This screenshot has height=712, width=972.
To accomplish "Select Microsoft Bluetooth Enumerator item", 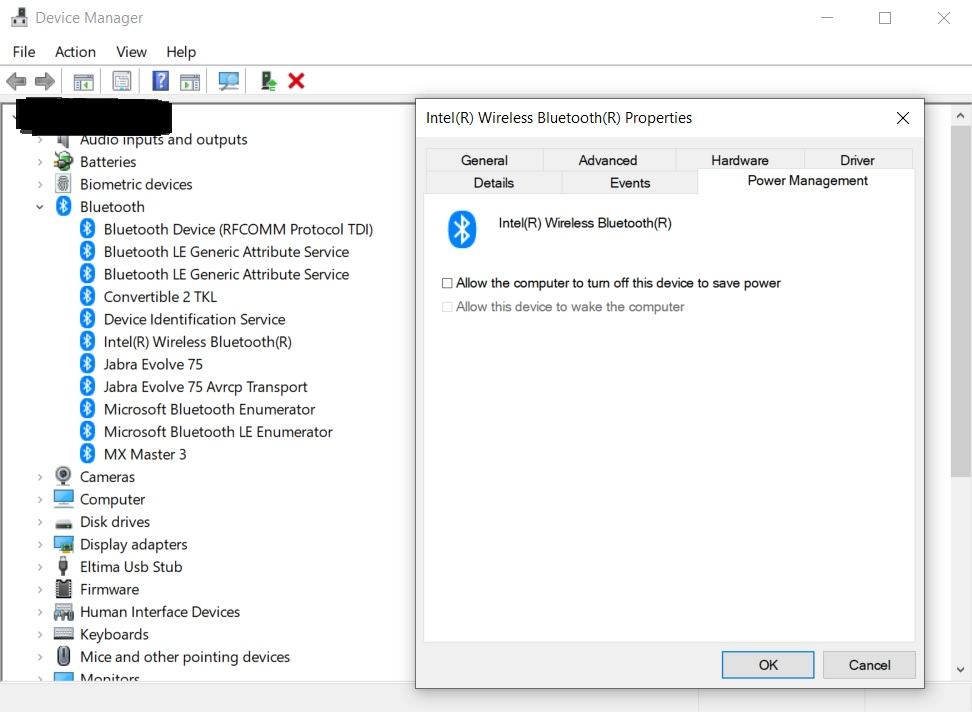I will [210, 409].
